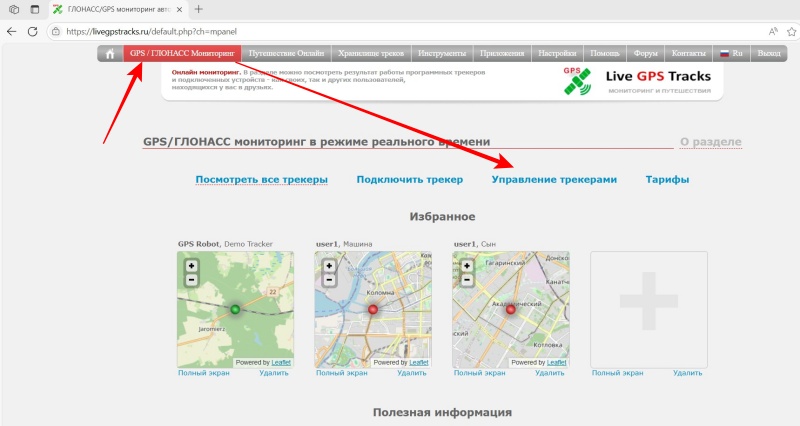This screenshot has width=800, height=426.
Task: Click the Управление трекерами link
Action: [554, 180]
